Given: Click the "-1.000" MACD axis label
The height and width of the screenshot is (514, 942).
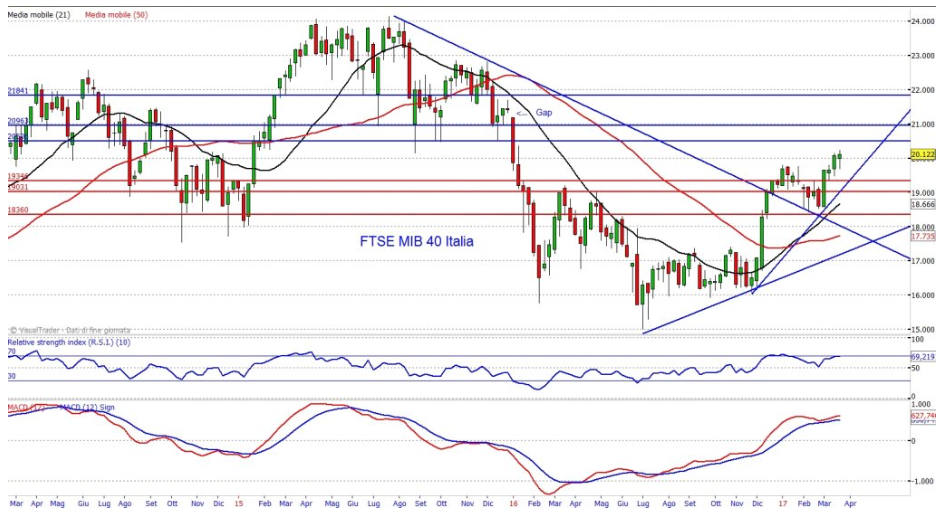Looking at the screenshot, I should point(922,481).
